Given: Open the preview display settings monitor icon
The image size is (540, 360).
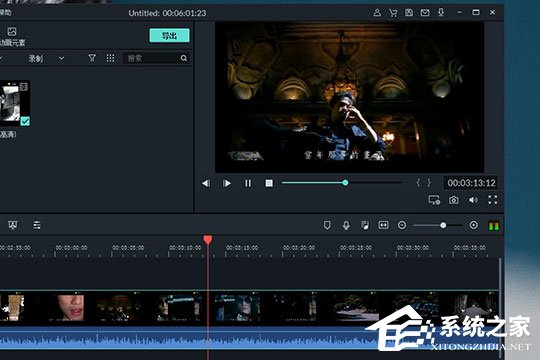Looking at the screenshot, I should pos(434,200).
